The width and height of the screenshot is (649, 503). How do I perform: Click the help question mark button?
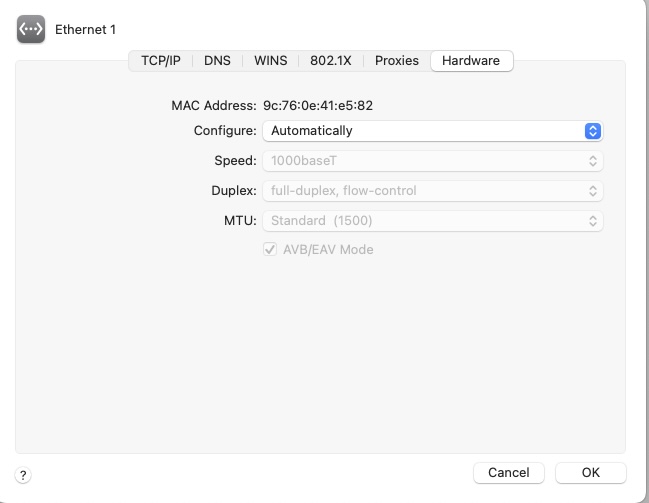24,476
